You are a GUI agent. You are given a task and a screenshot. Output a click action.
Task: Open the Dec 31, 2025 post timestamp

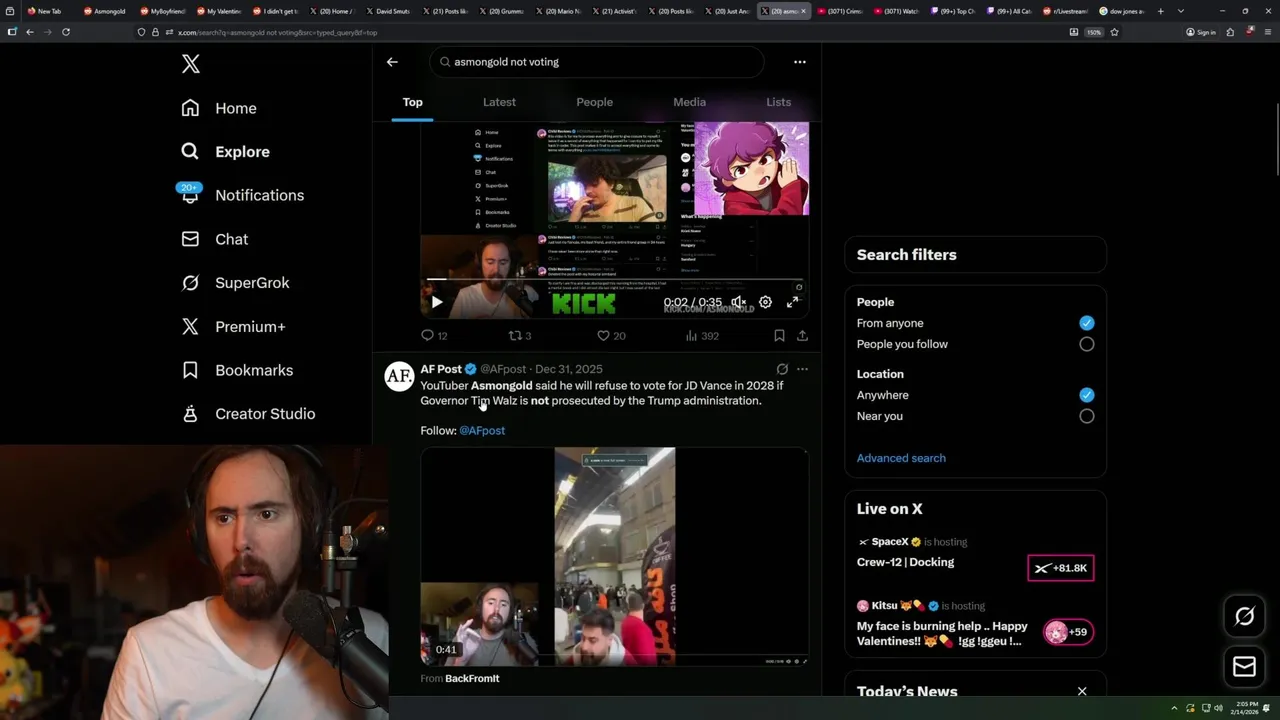[569, 369]
